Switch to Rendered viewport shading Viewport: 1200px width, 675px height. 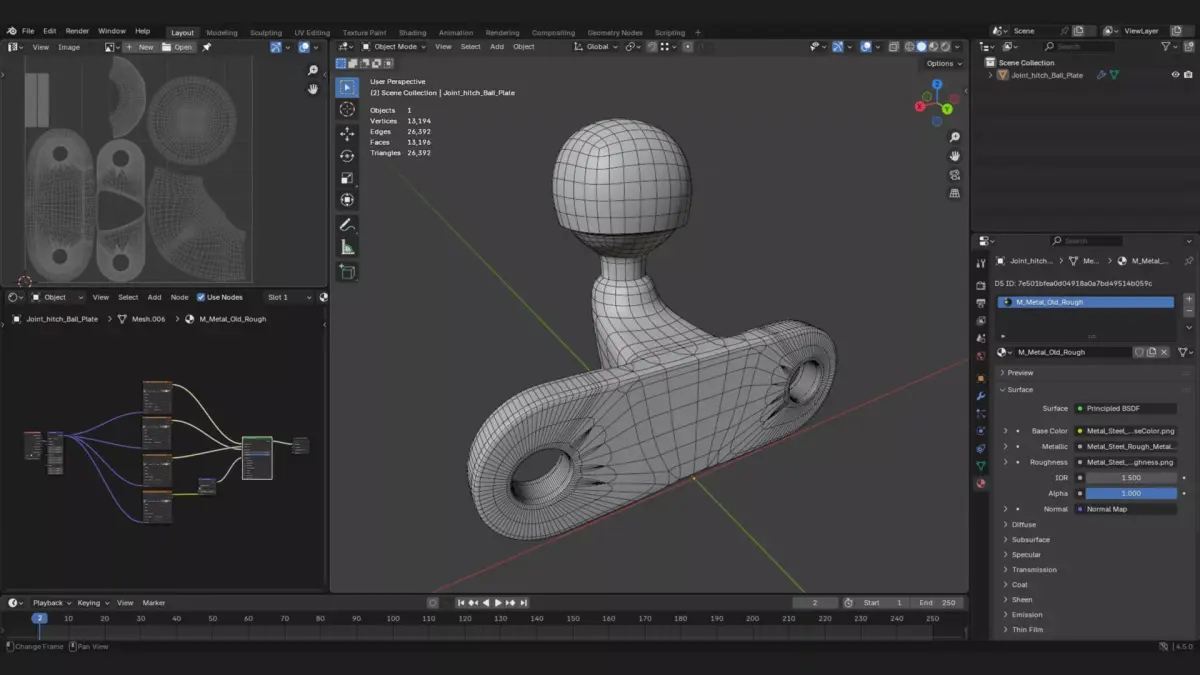click(x=945, y=47)
